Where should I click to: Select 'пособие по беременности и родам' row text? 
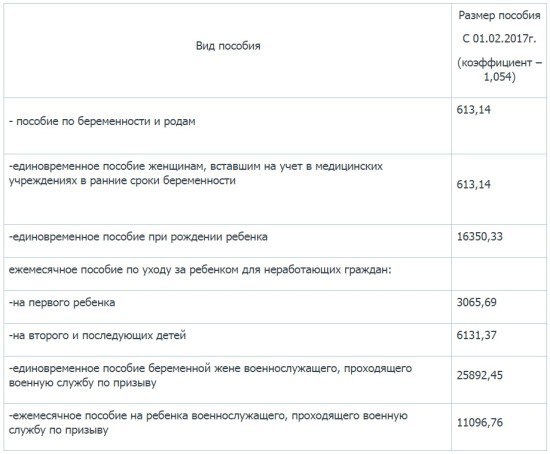tap(102, 122)
